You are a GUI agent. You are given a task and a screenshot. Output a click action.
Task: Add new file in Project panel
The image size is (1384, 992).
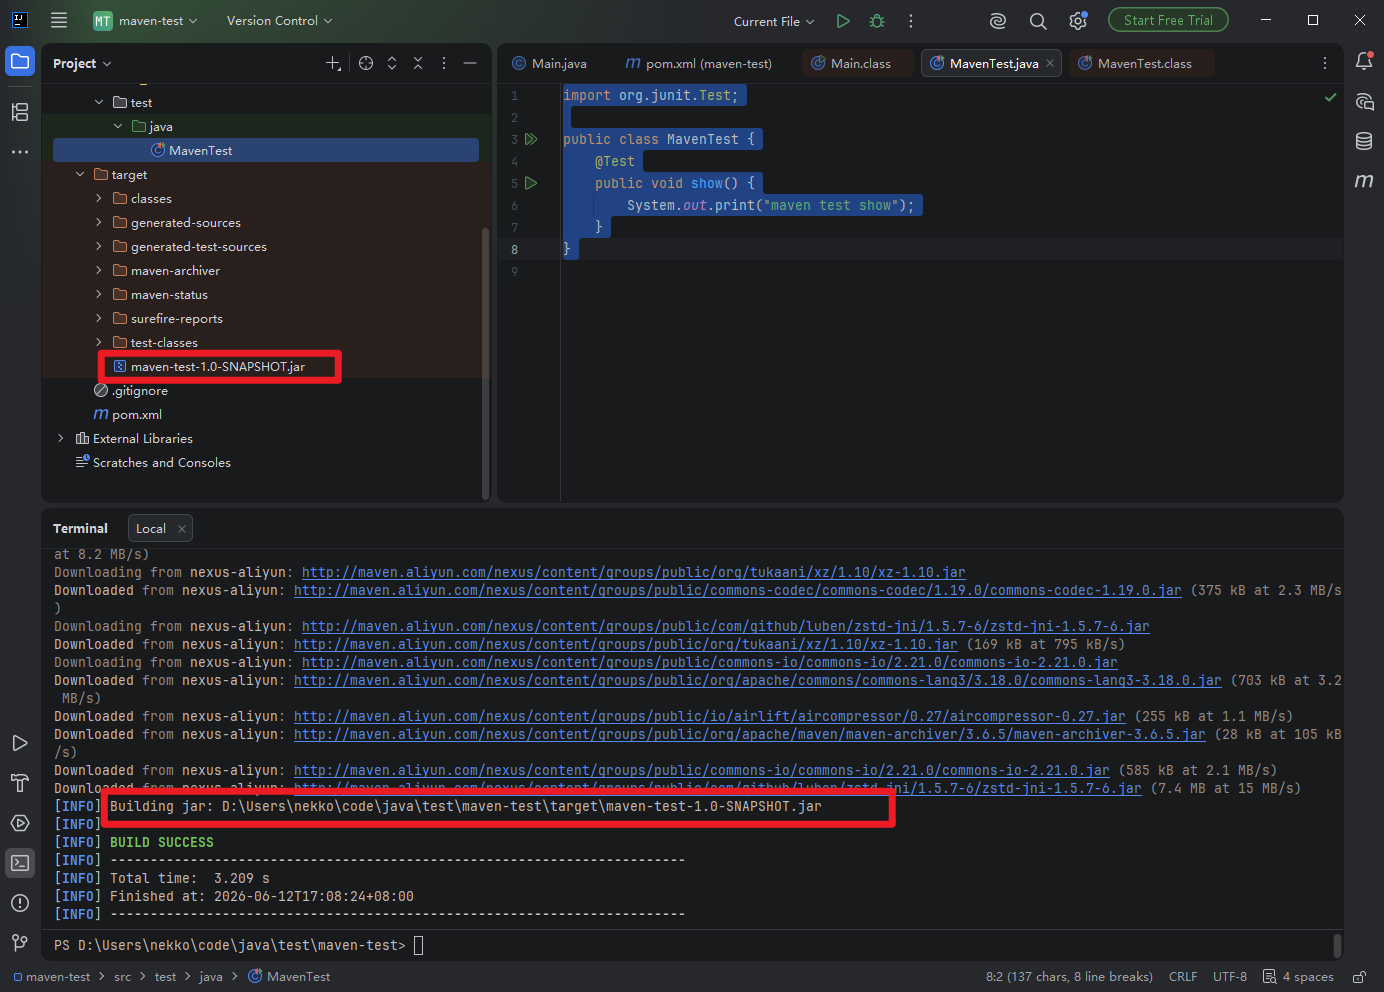tap(333, 63)
